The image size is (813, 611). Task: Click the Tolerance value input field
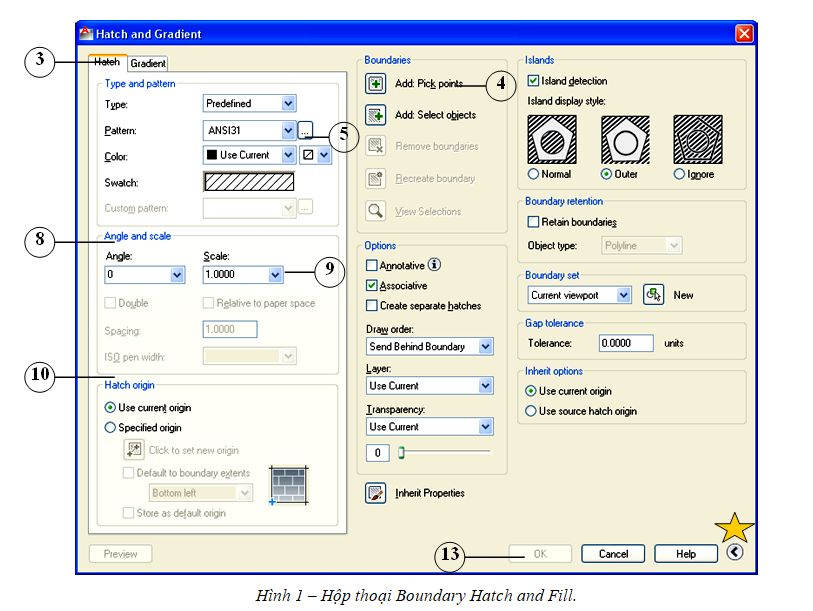click(x=626, y=343)
